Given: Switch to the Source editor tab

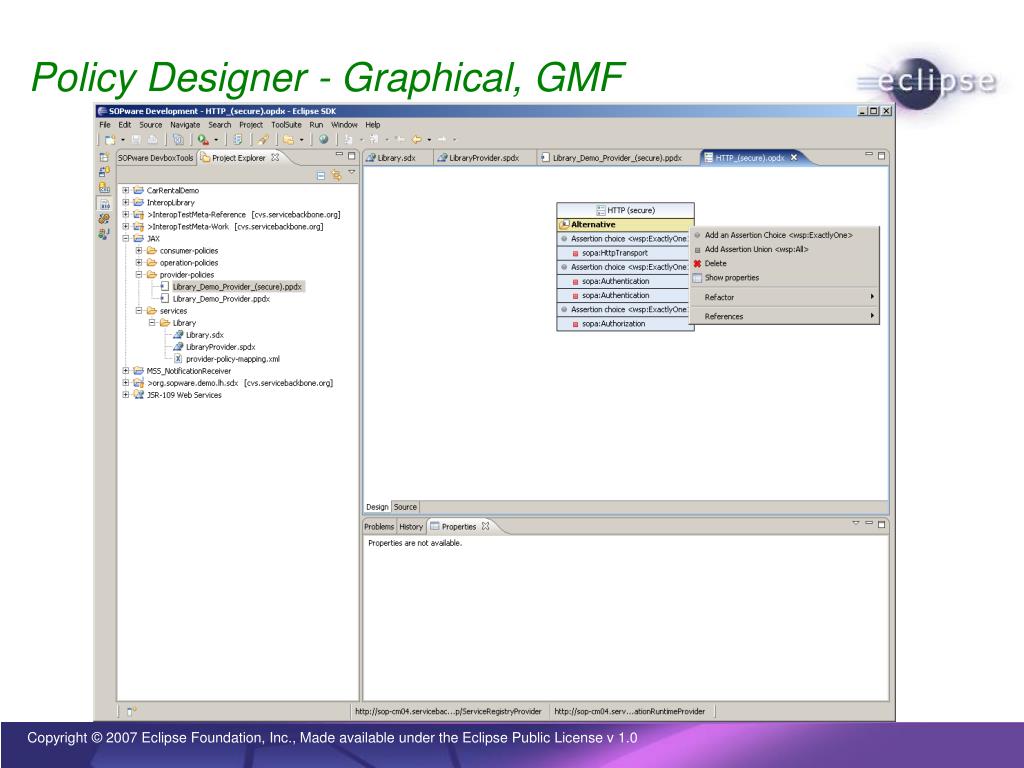Looking at the screenshot, I should pyautogui.click(x=405, y=507).
